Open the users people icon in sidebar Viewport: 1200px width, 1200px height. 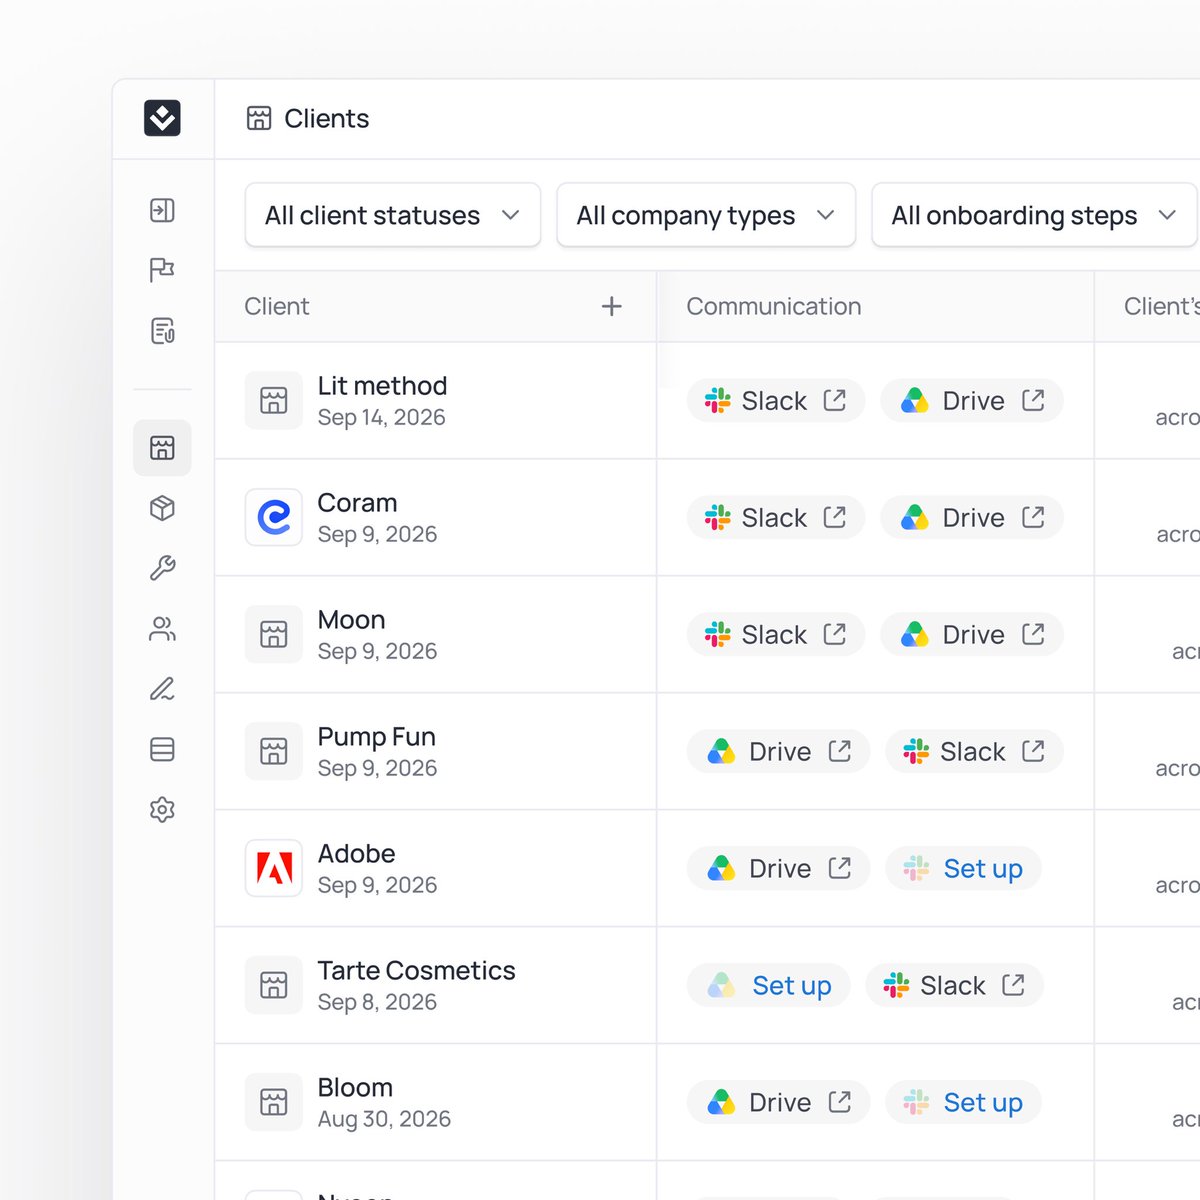click(162, 629)
